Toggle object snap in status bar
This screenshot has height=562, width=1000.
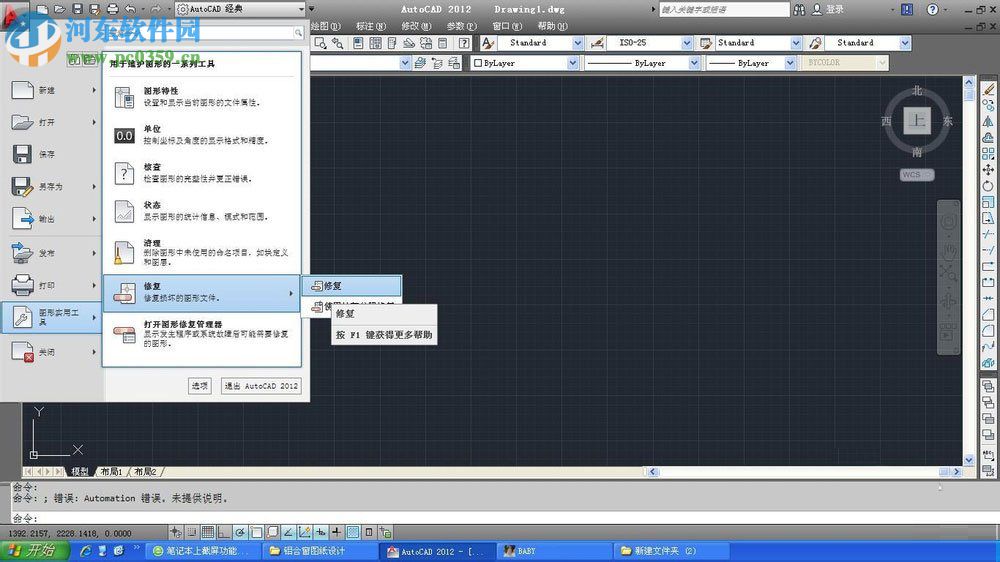coord(256,532)
